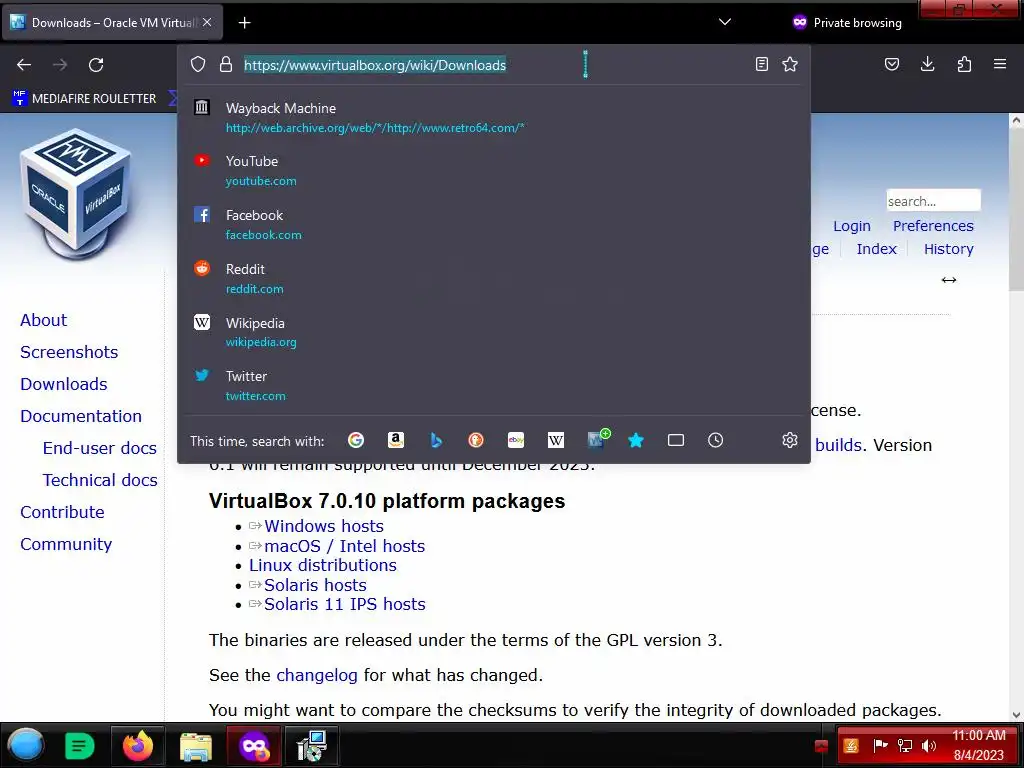Add the VirtualBox search engine icon
Image resolution: width=1024 pixels, height=768 pixels.
pyautogui.click(x=598, y=439)
